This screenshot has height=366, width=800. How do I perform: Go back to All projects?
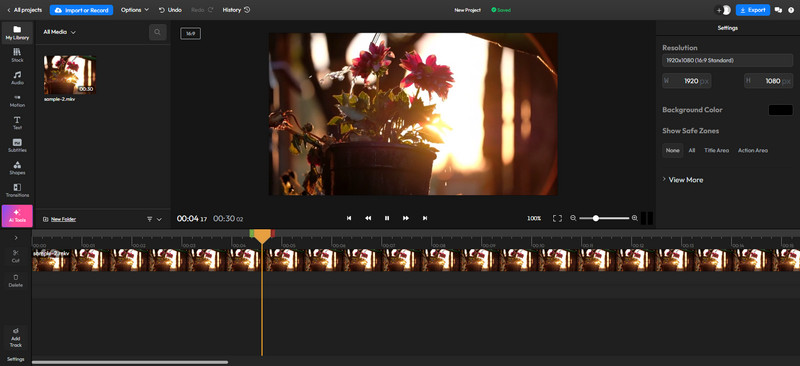coord(24,10)
